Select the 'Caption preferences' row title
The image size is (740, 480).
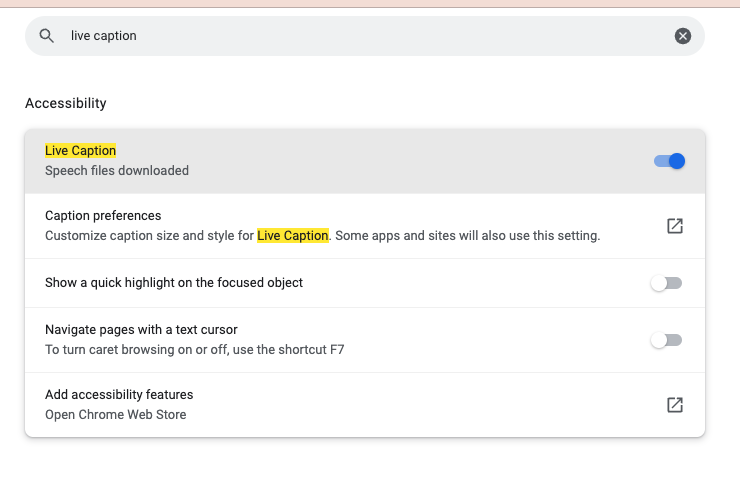103,216
